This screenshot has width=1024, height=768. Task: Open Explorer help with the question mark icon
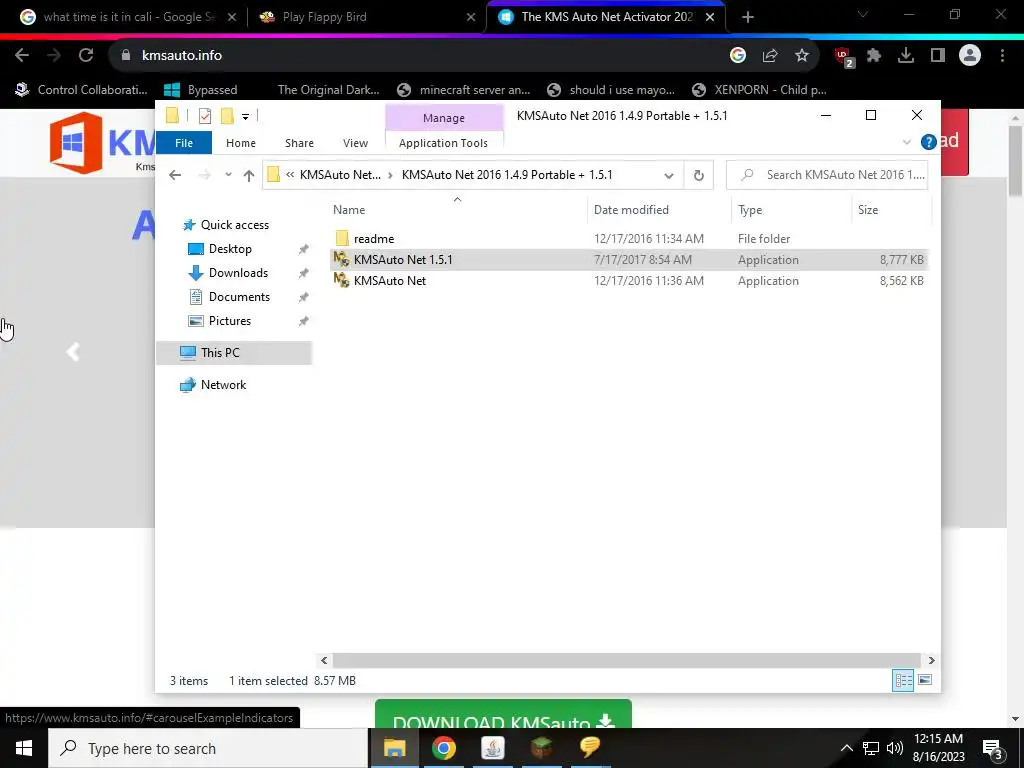coord(928,142)
